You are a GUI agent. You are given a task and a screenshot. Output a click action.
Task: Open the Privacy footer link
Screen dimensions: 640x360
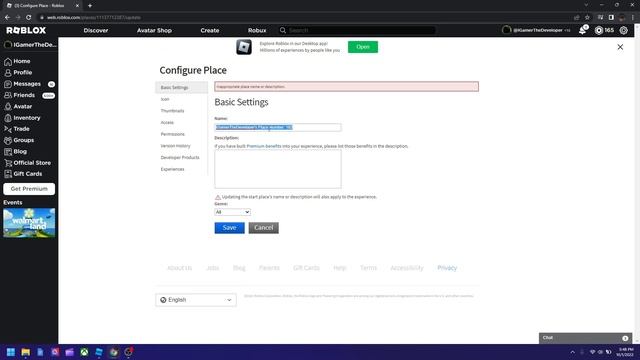(447, 268)
